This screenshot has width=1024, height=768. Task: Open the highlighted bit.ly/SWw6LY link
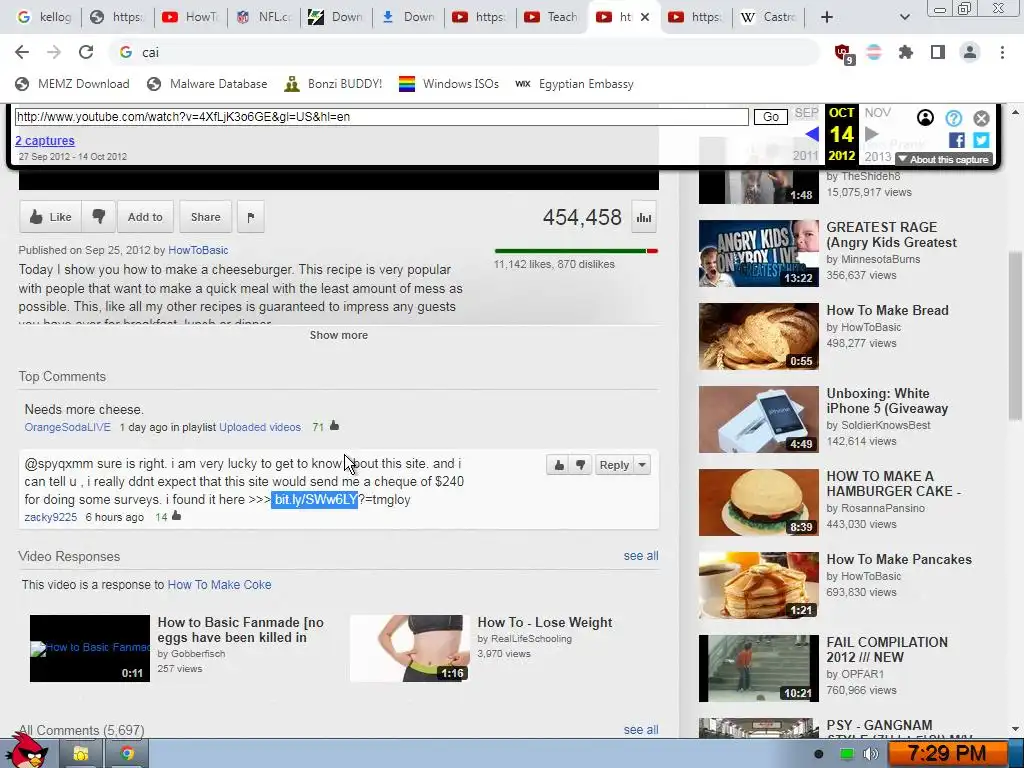click(x=315, y=500)
